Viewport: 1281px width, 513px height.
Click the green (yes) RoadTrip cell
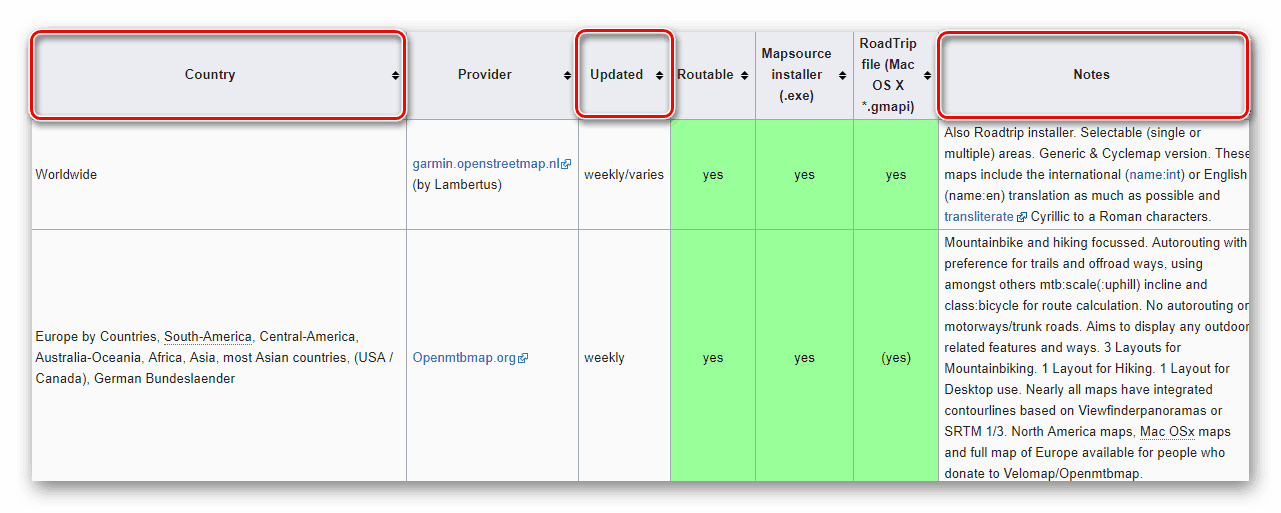tap(895, 357)
